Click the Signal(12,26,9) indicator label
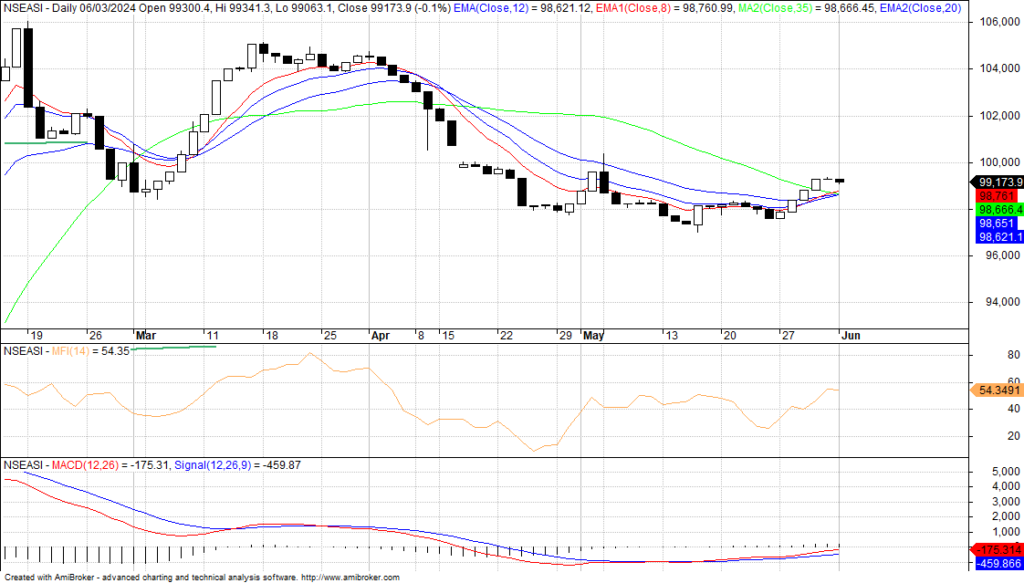1024x583 pixels. tap(217, 465)
